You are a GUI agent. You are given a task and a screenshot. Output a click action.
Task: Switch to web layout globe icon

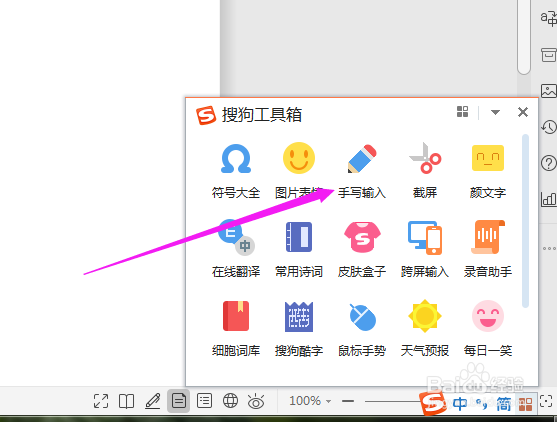[230, 401]
